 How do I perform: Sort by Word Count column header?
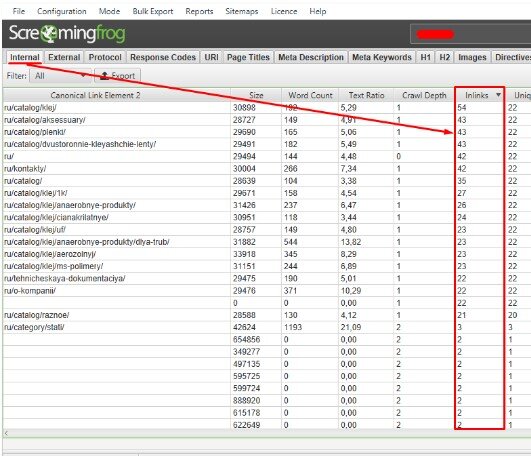(310, 95)
